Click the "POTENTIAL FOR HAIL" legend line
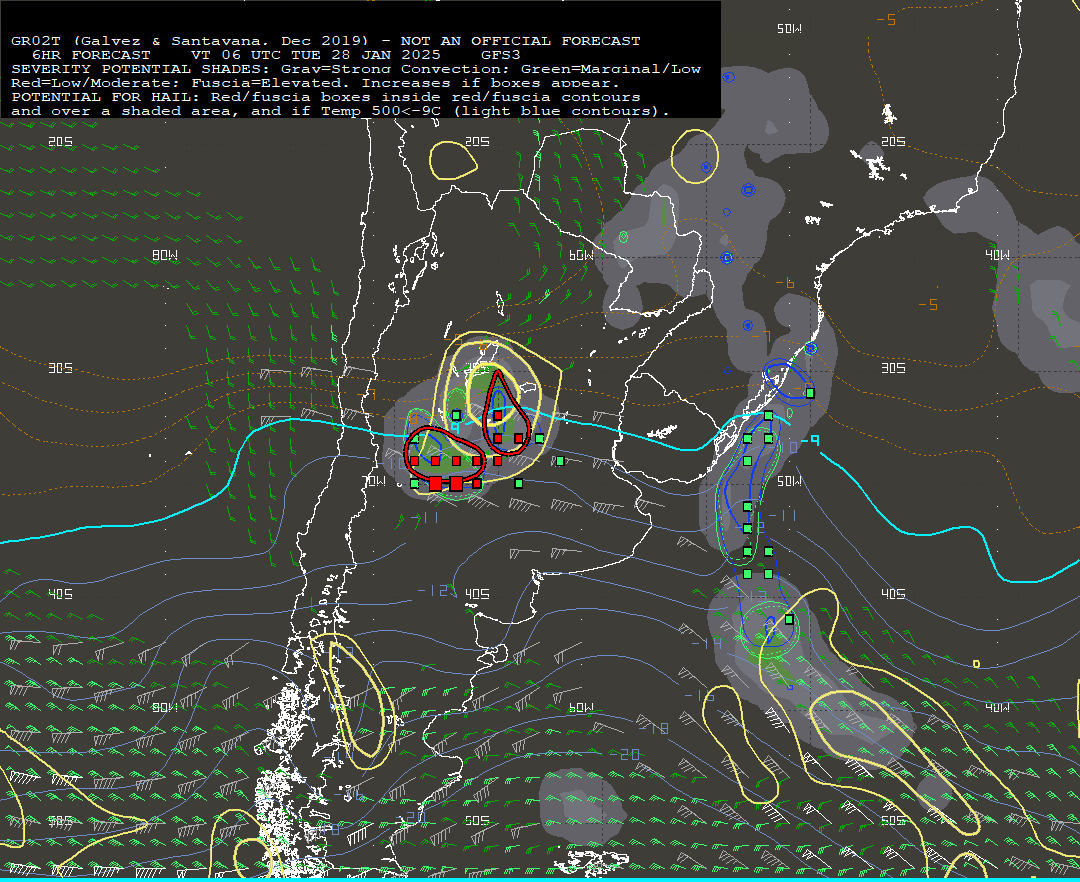 (x=326, y=96)
